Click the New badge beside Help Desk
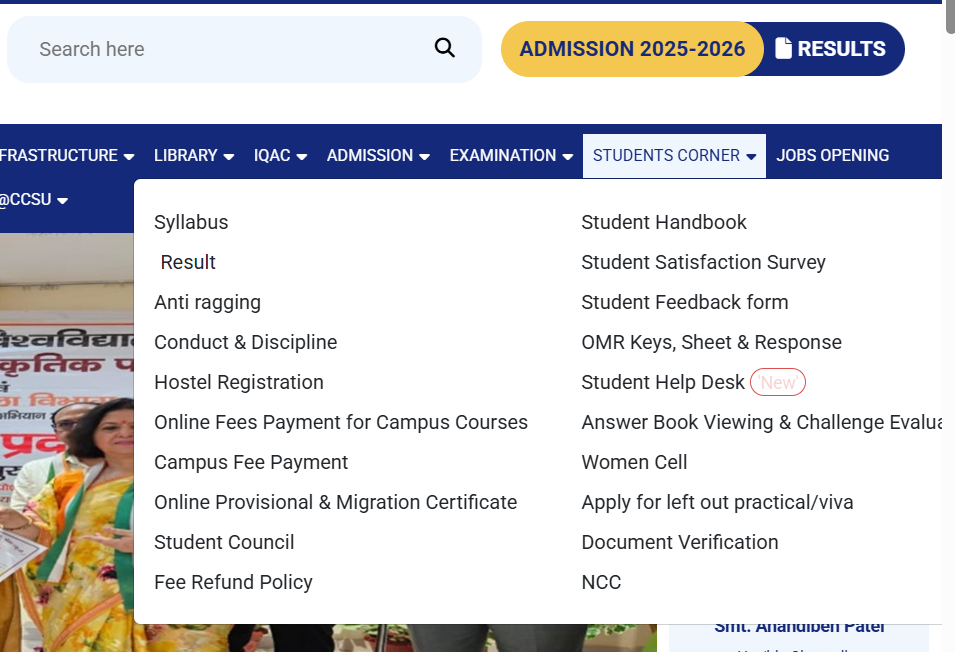 click(x=778, y=382)
